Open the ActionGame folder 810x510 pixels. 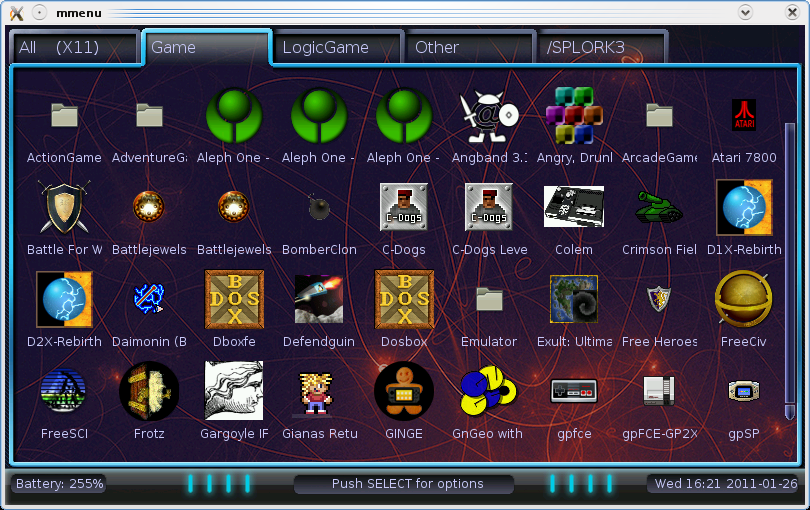[x=64, y=117]
